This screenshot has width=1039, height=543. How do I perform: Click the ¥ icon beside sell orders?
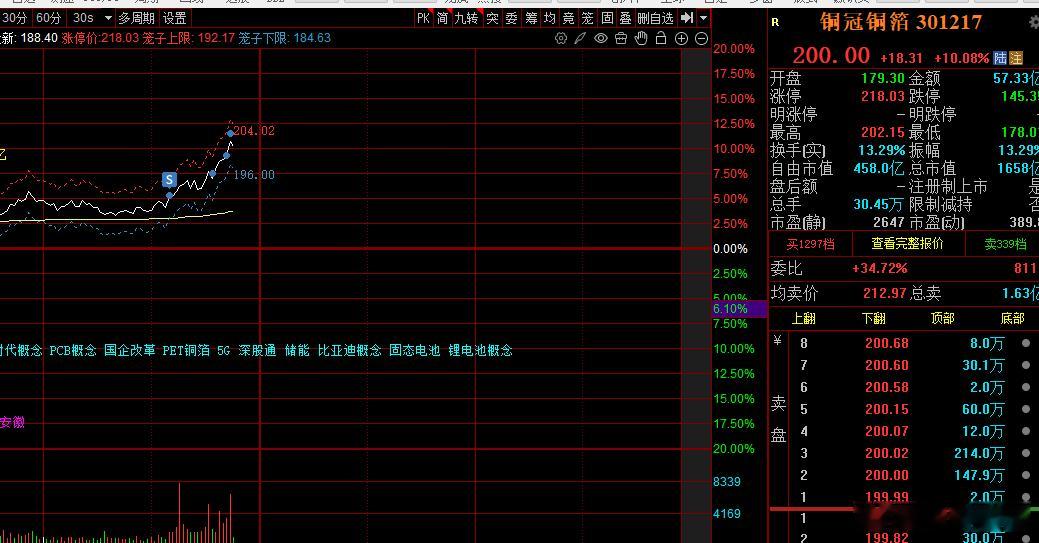(778, 341)
